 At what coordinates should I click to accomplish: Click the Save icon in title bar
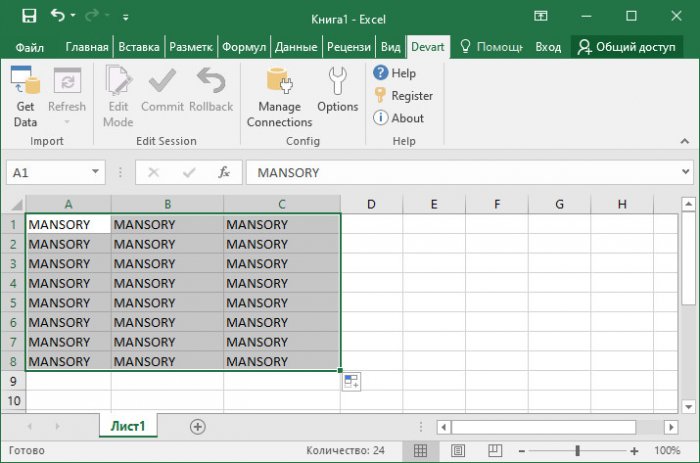[x=28, y=16]
